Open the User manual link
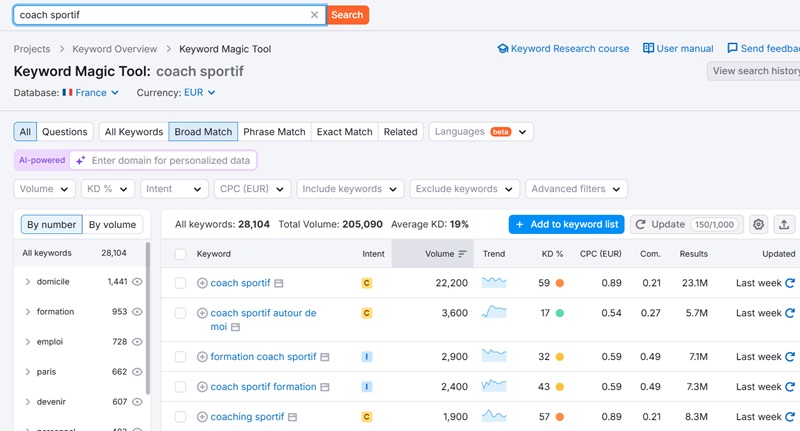 [x=678, y=48]
